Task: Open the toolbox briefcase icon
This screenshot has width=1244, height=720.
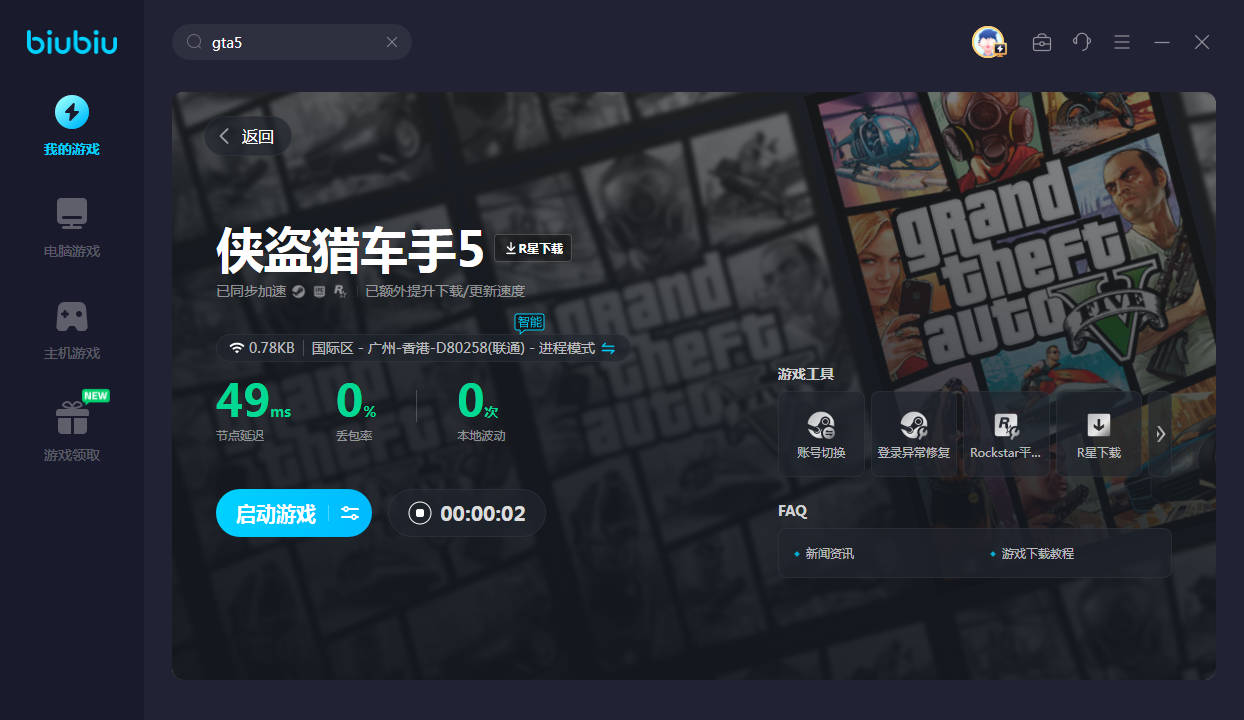Action: (x=1042, y=42)
